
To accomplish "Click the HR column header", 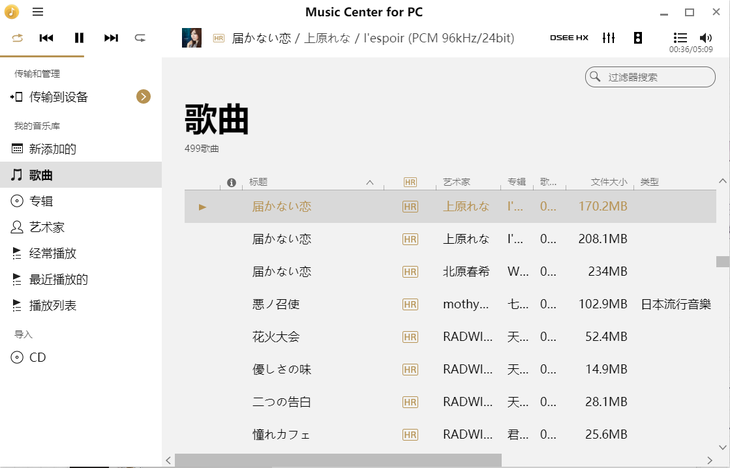I will pyautogui.click(x=410, y=183).
